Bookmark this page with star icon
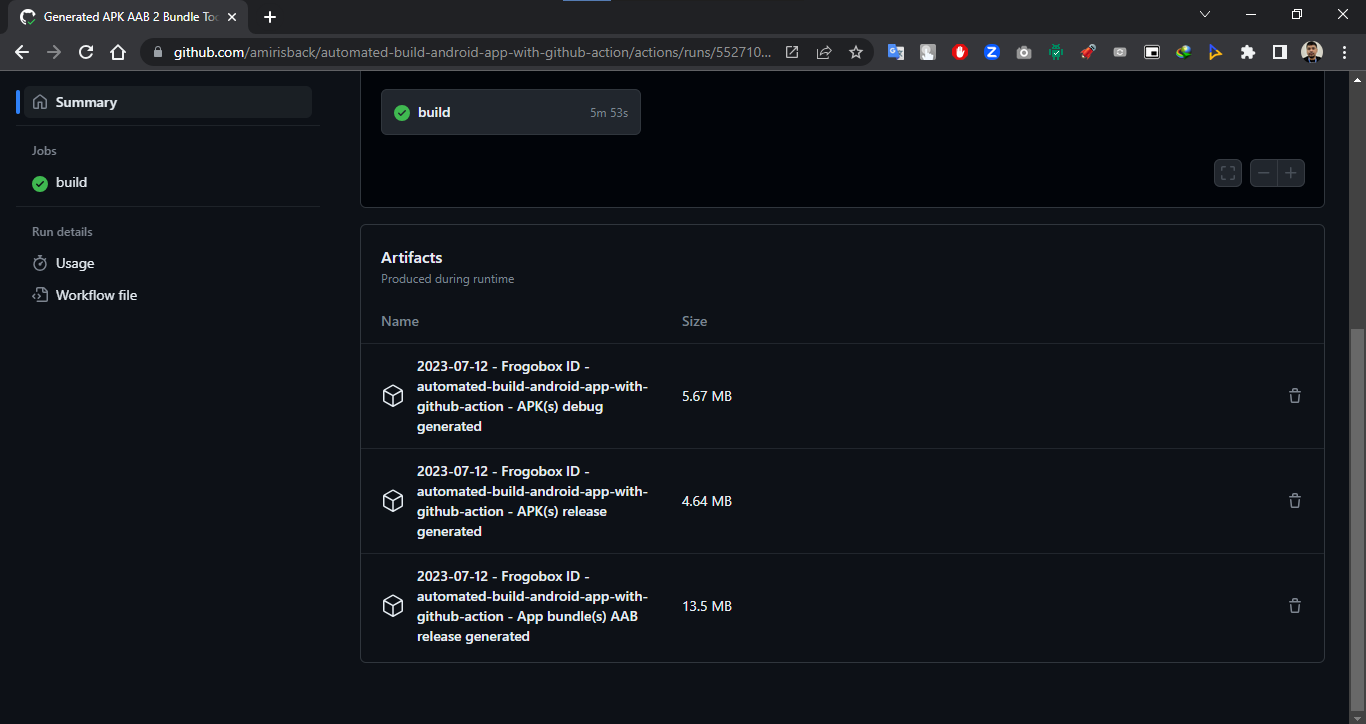The image size is (1366, 724). click(856, 52)
